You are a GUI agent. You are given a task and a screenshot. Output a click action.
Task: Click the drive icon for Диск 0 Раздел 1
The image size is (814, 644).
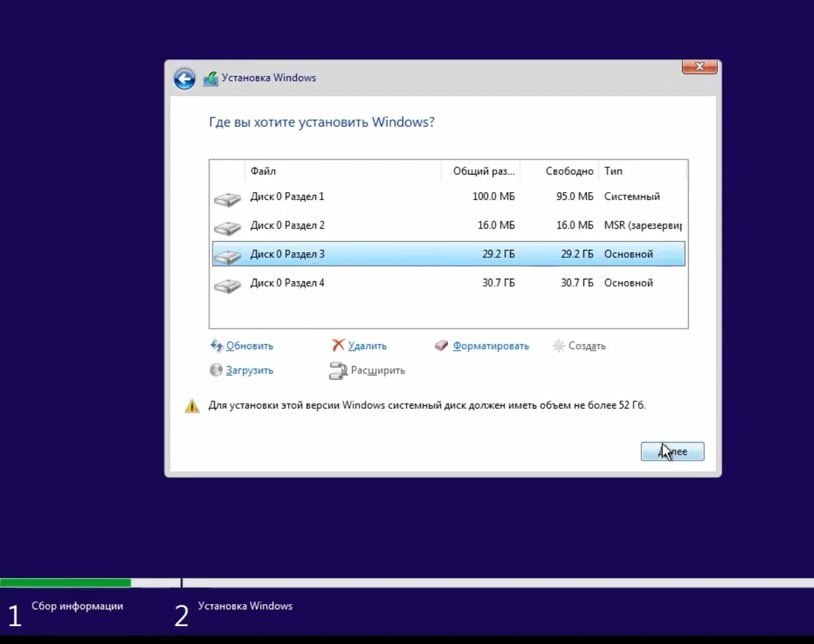(227, 199)
